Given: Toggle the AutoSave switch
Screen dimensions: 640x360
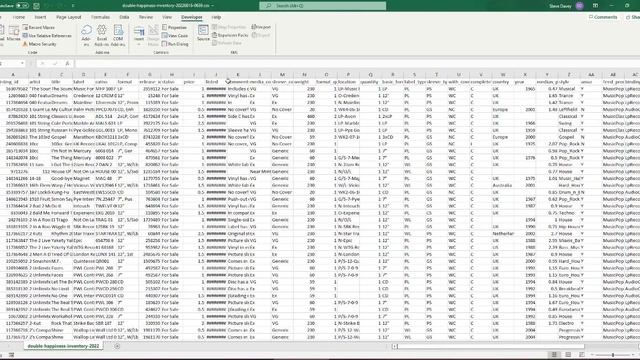Looking at the screenshot, I should click(x=22, y=6).
